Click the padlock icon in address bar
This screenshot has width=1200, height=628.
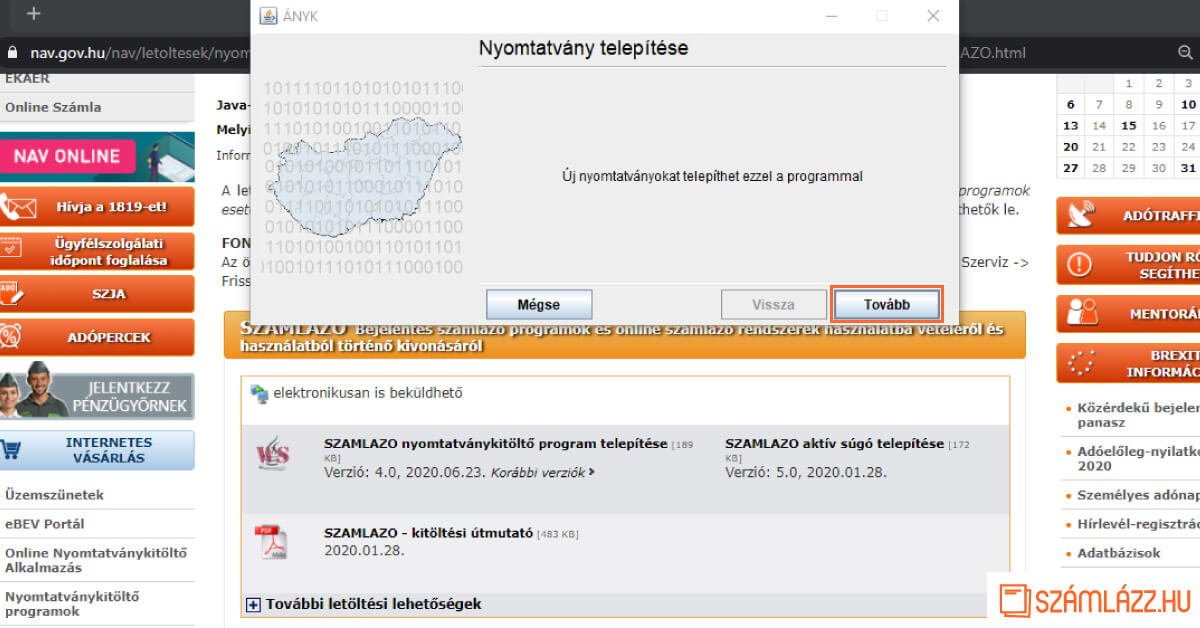[x=12, y=53]
